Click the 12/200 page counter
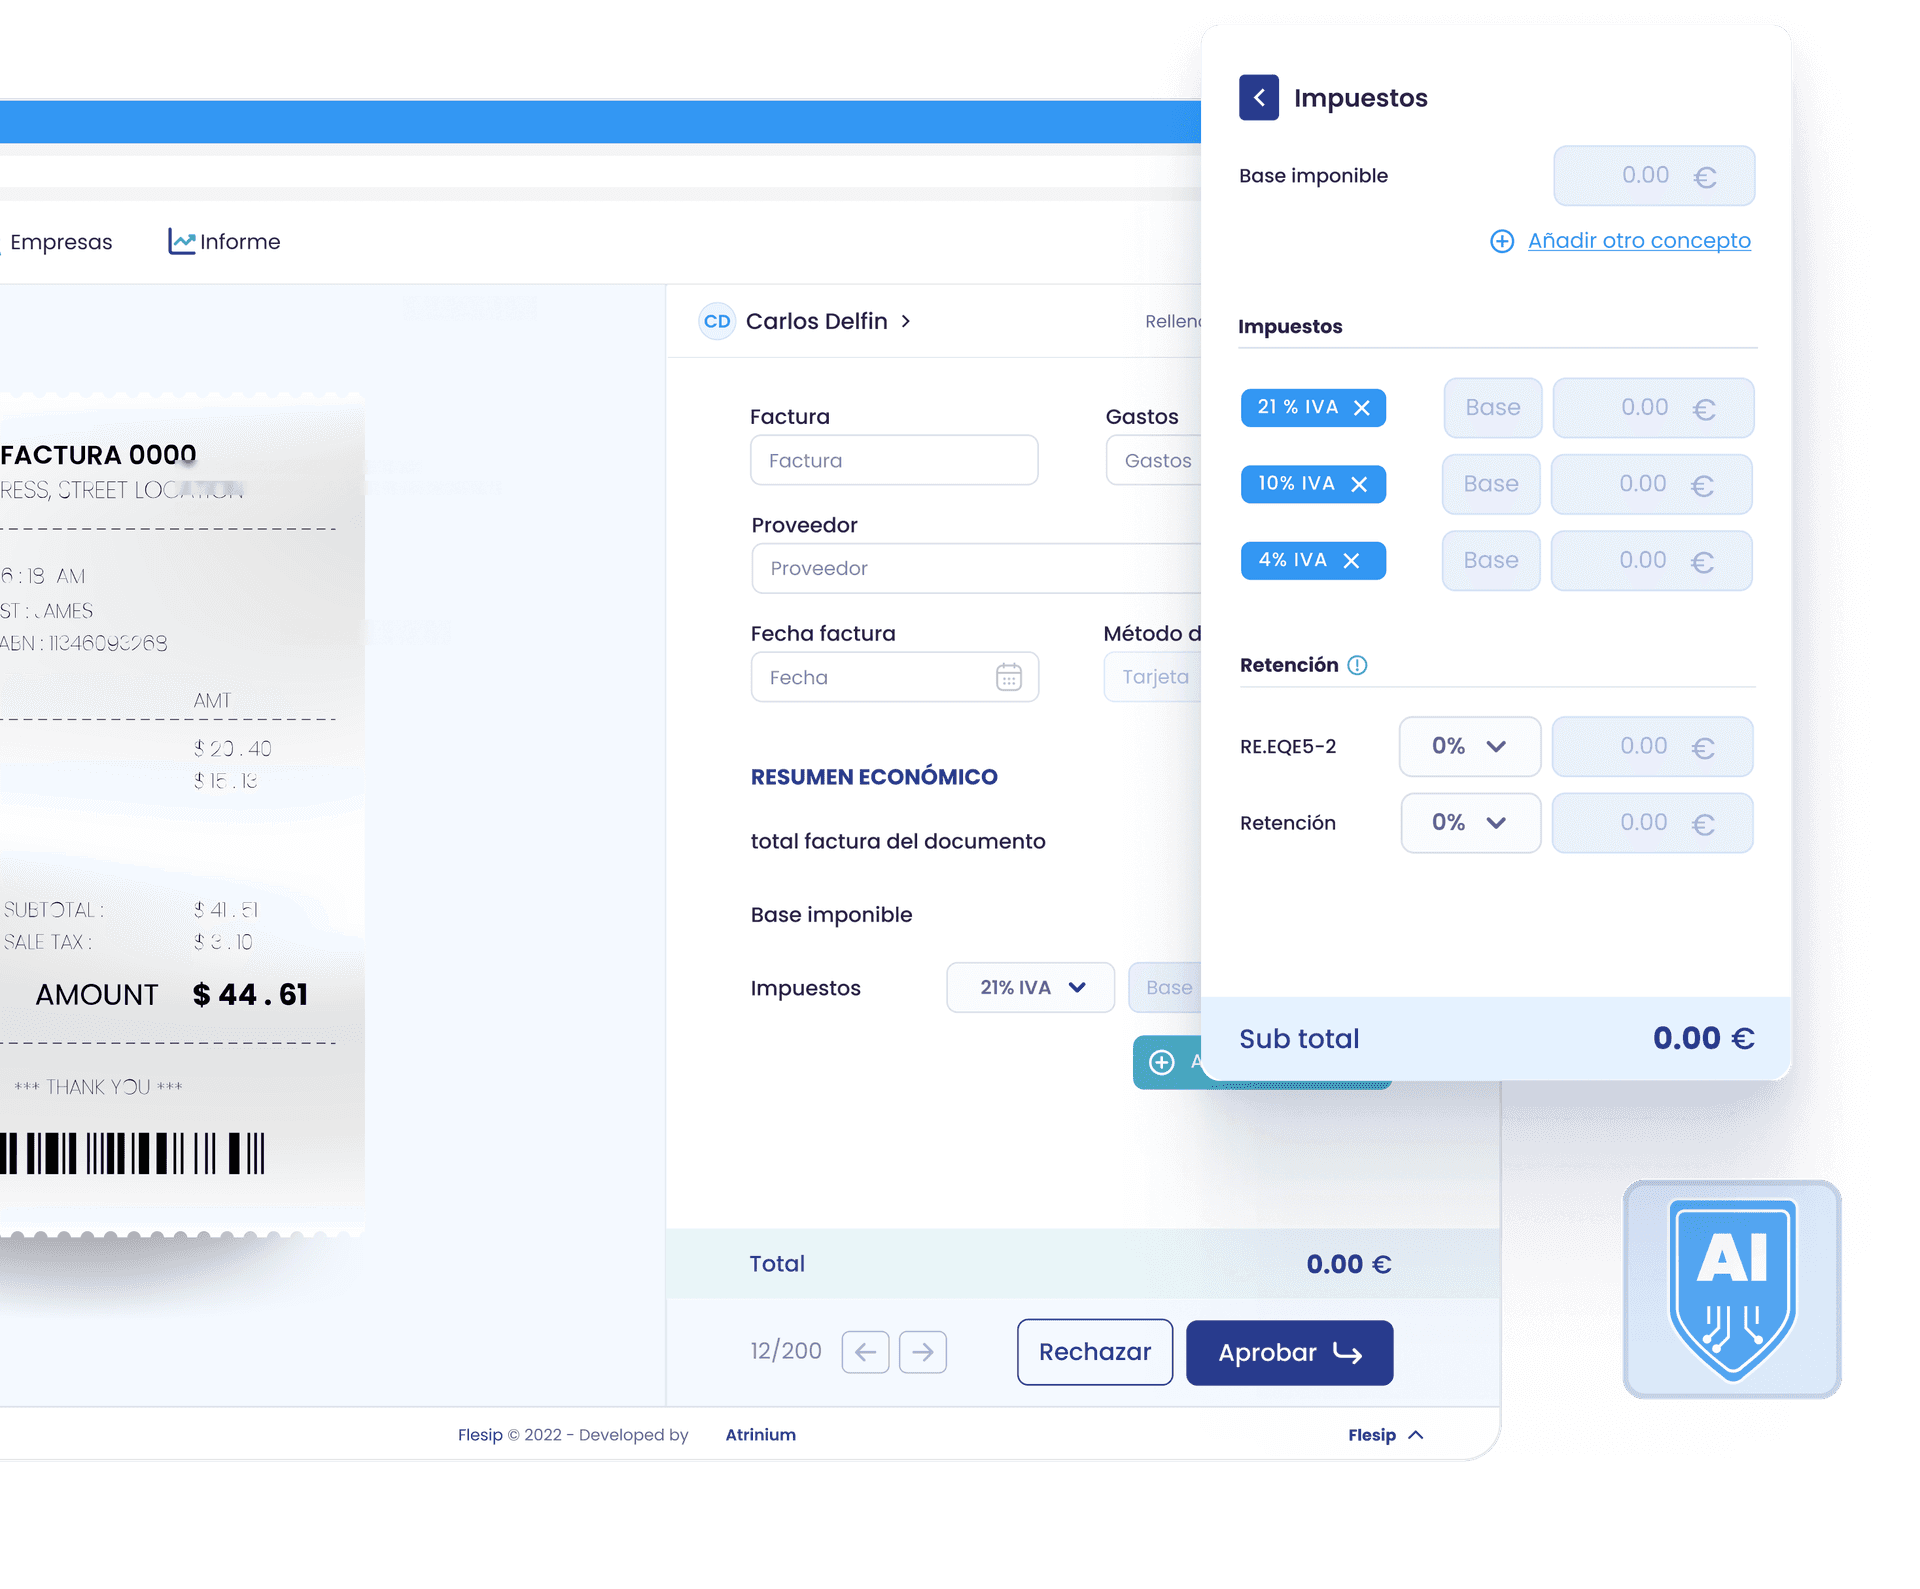 click(x=786, y=1352)
